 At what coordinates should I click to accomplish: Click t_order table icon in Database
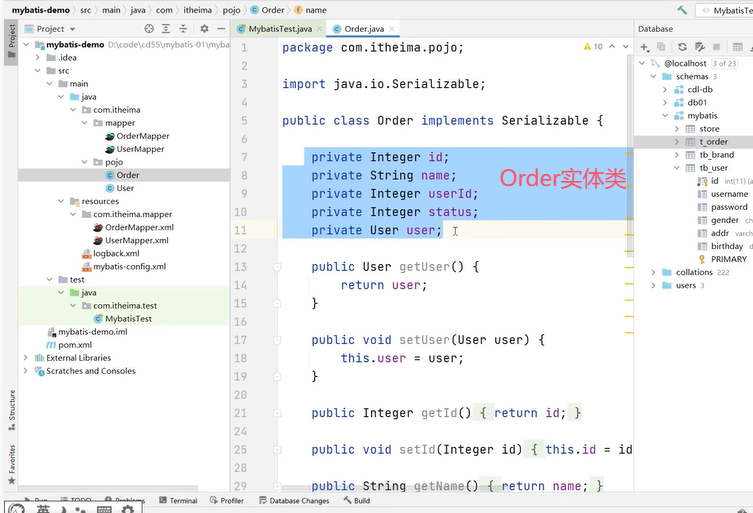pos(690,142)
